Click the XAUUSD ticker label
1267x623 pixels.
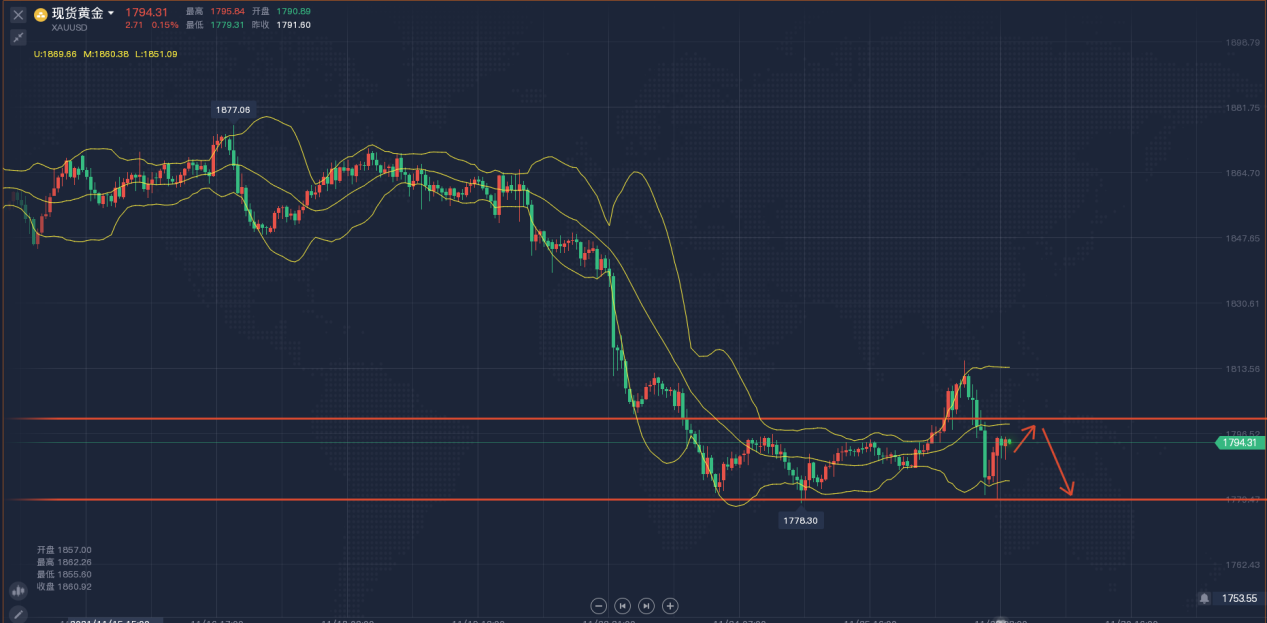click(x=69, y=28)
